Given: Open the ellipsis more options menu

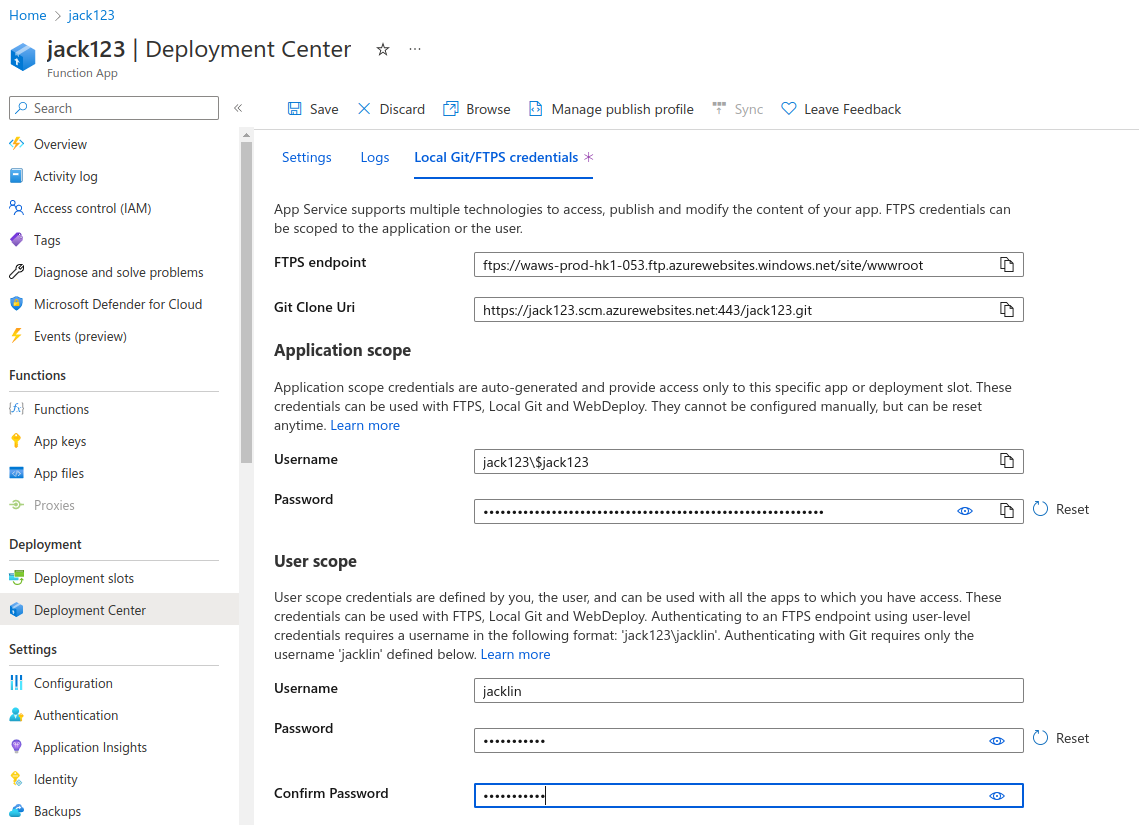Looking at the screenshot, I should [x=415, y=49].
